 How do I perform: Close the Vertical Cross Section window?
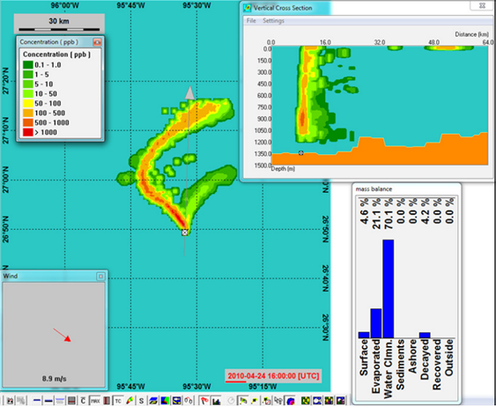pyautogui.click(x=482, y=6)
